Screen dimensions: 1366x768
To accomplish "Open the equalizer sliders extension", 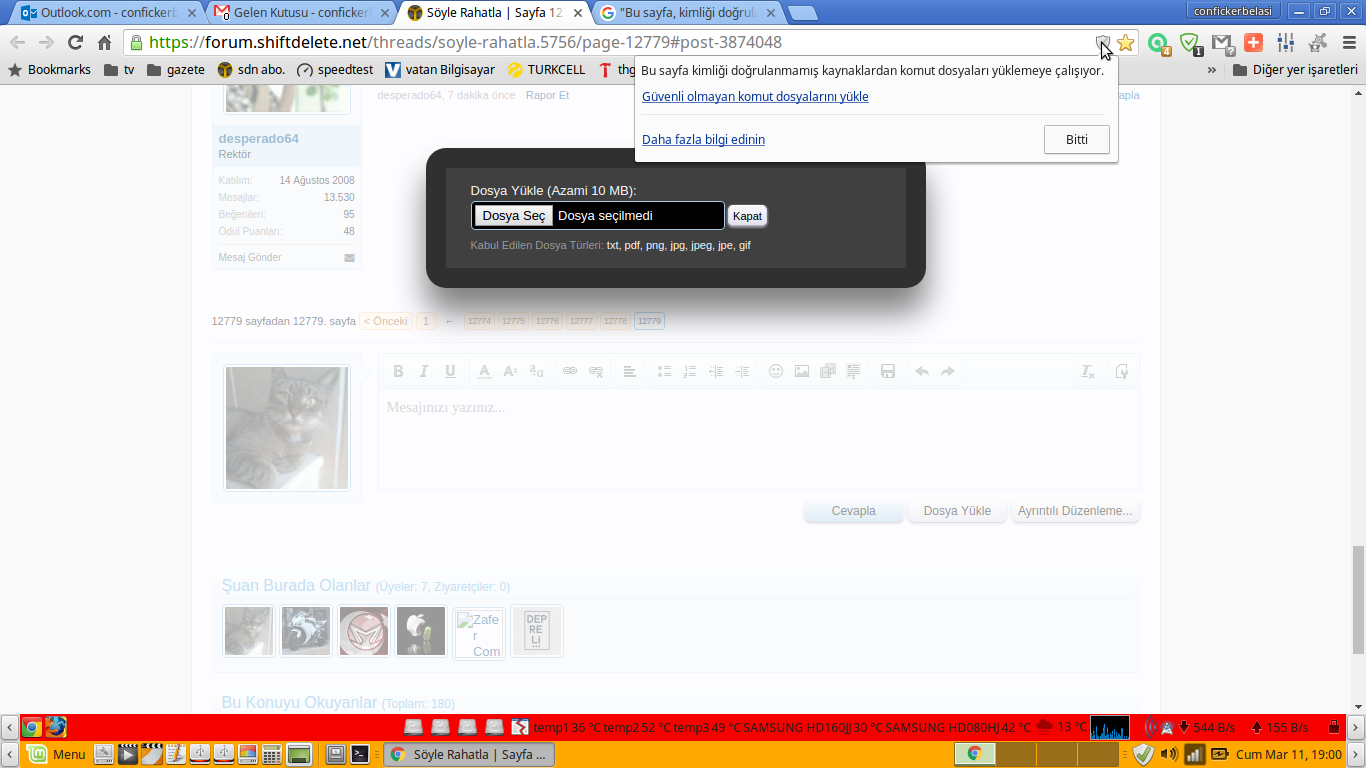I will pyautogui.click(x=1286, y=43).
